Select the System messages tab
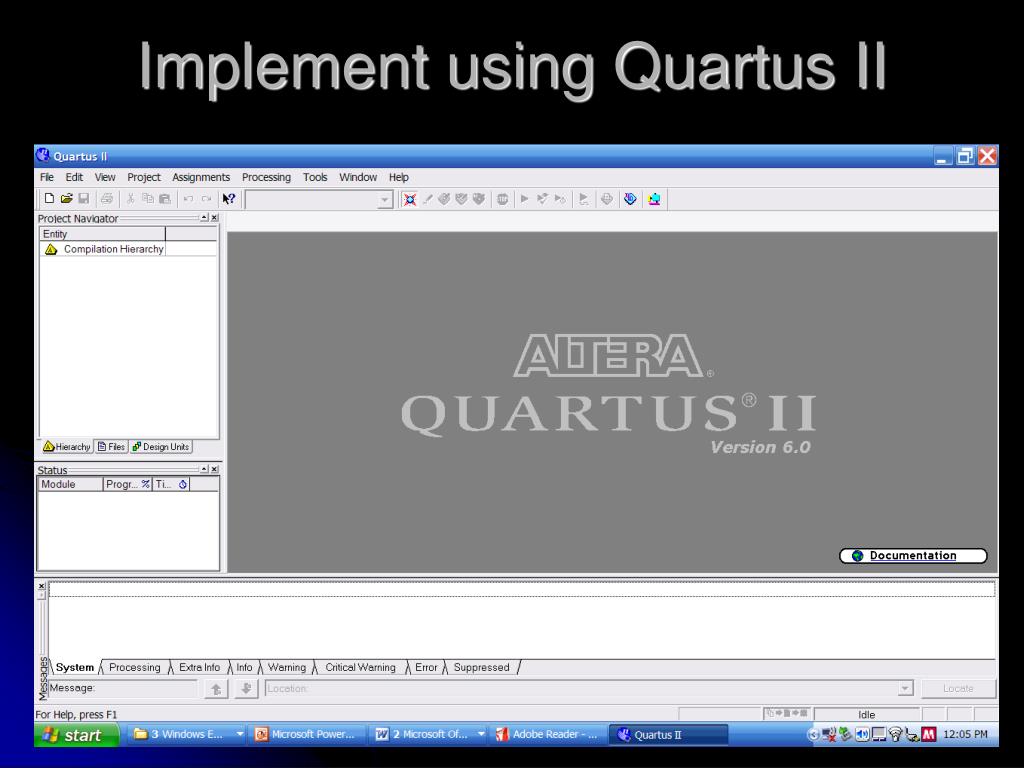 74,667
